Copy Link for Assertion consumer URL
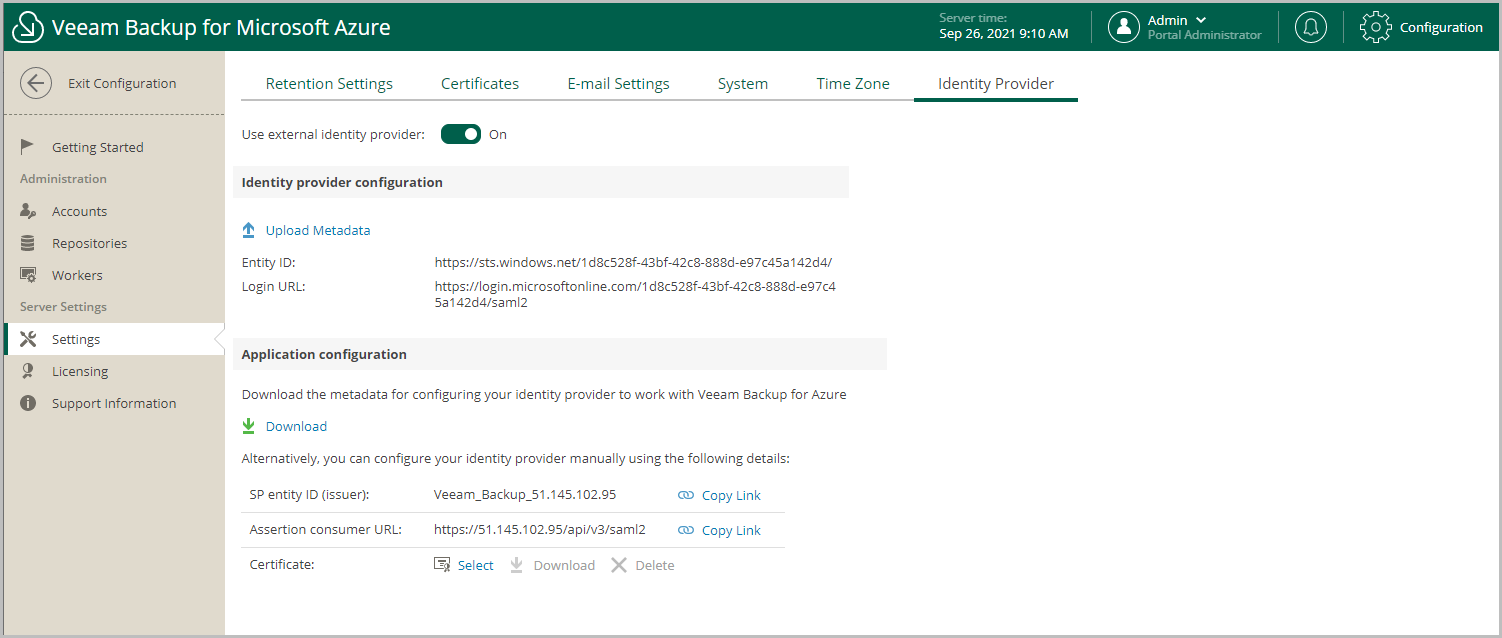Viewport: 1502px width, 638px height. pos(731,530)
